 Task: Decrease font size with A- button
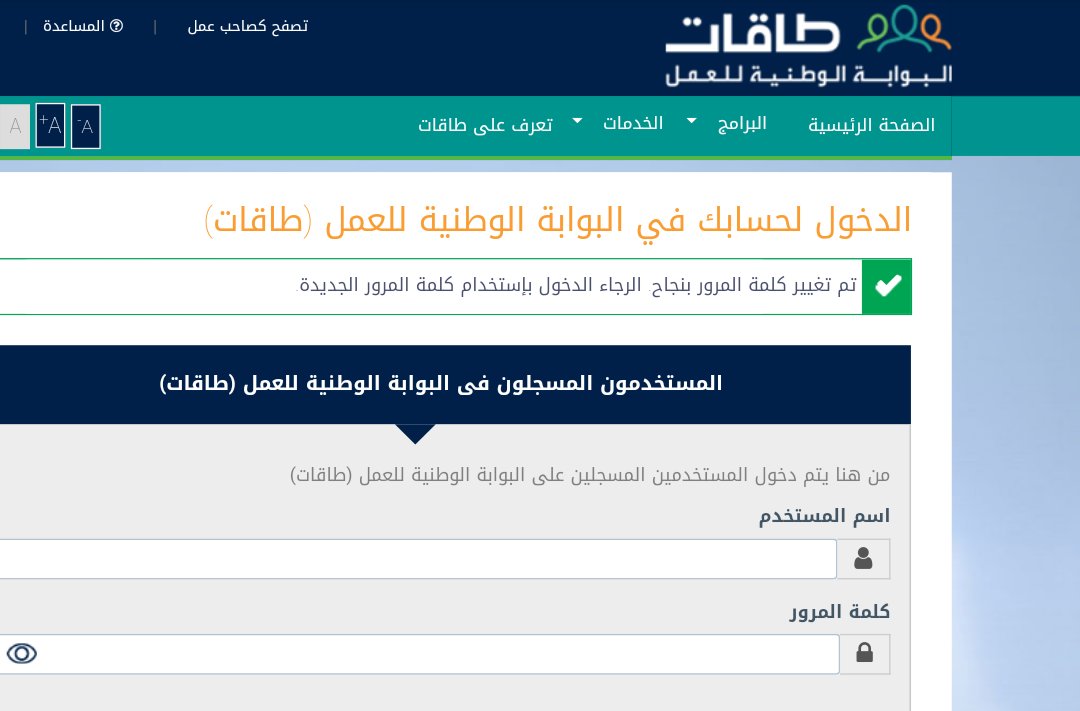point(86,126)
